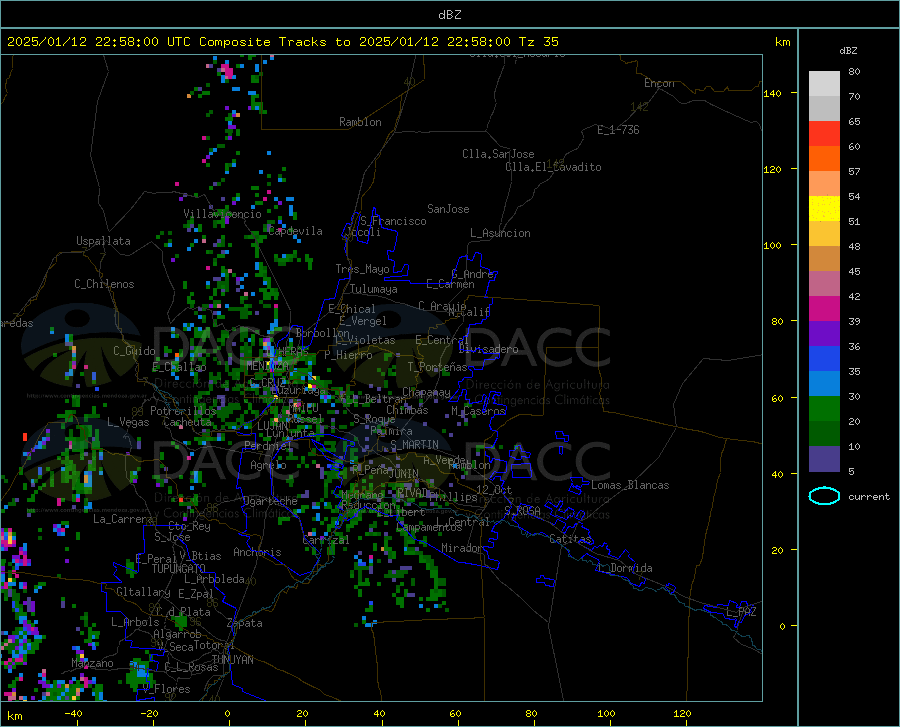Viewport: 900px width, 727px height.
Task: Click the Villavicencio place label
Action: coord(222,214)
